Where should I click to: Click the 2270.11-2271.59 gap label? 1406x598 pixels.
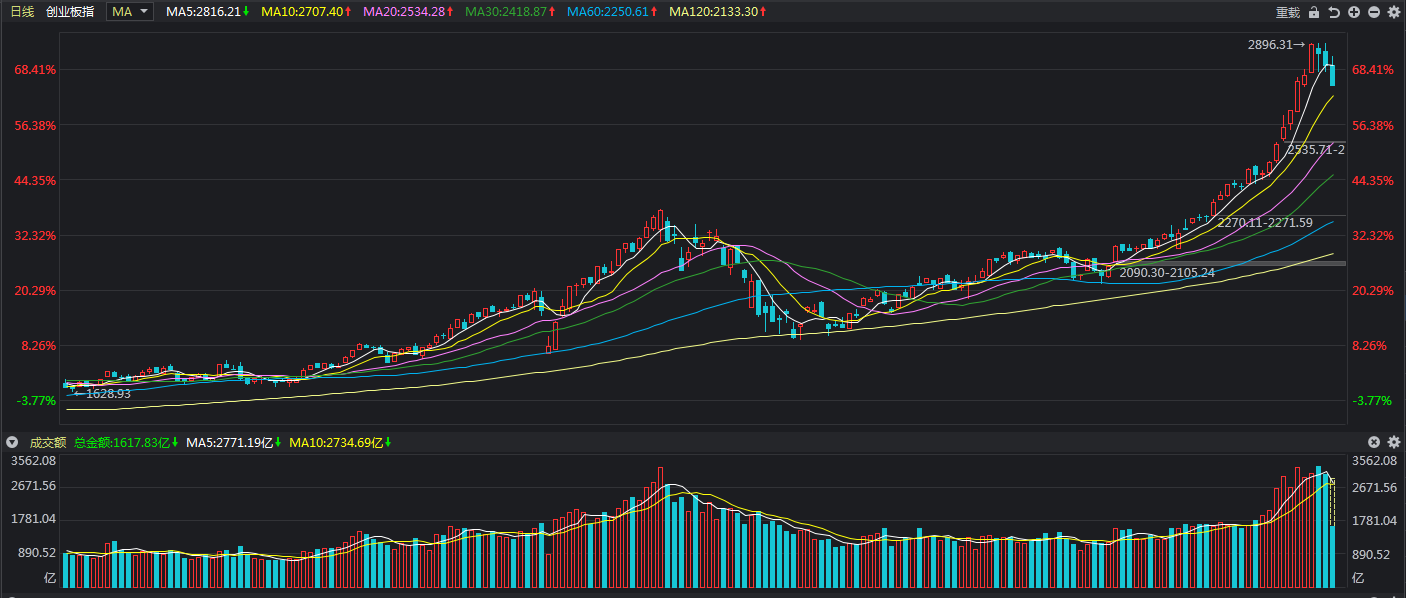[1265, 222]
